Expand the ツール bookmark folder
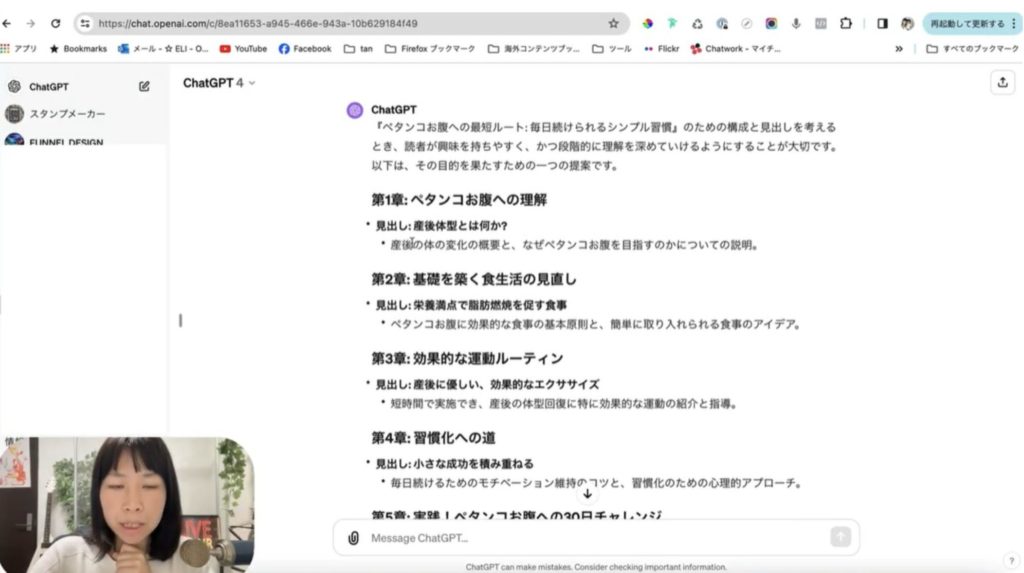1024x573 pixels. point(612,48)
